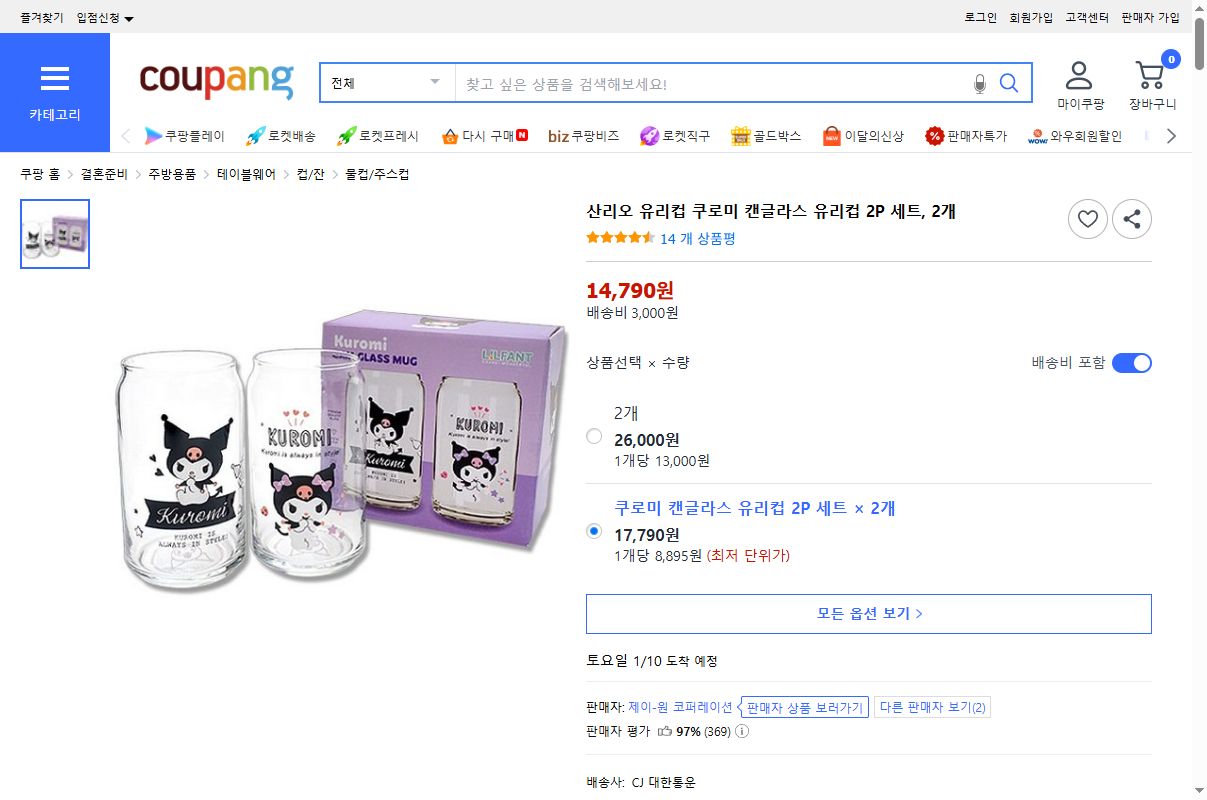Open the 전체 search category dropdown
The height and width of the screenshot is (800, 1207).
[386, 83]
